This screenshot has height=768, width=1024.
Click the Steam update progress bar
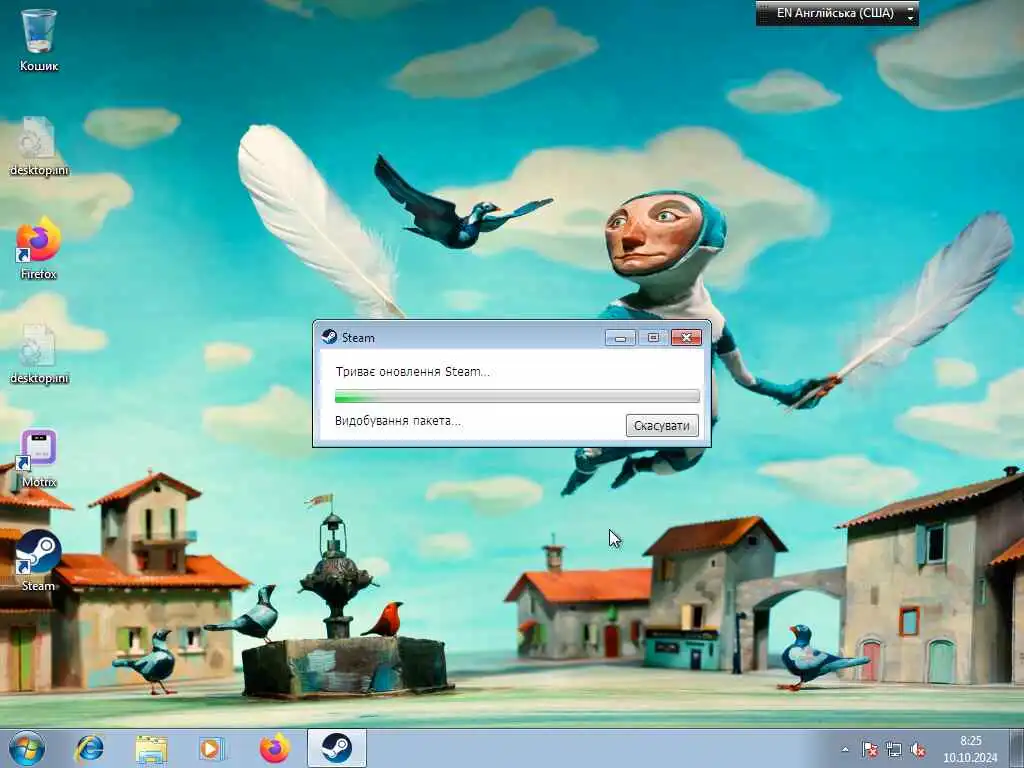[x=517, y=396]
